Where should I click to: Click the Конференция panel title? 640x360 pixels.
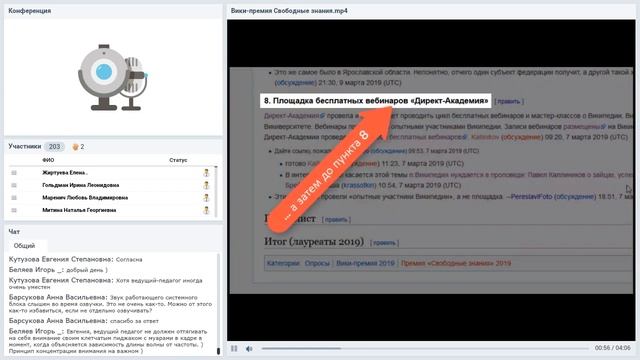30,11
